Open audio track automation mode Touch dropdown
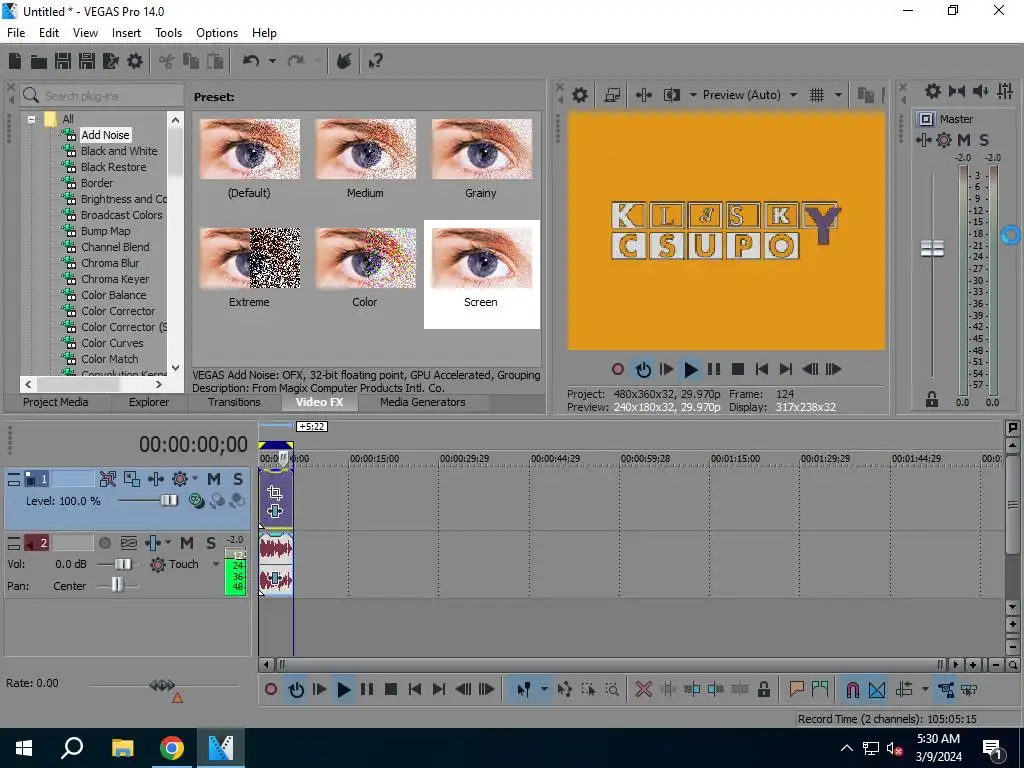The width and height of the screenshot is (1024, 768). pos(215,564)
